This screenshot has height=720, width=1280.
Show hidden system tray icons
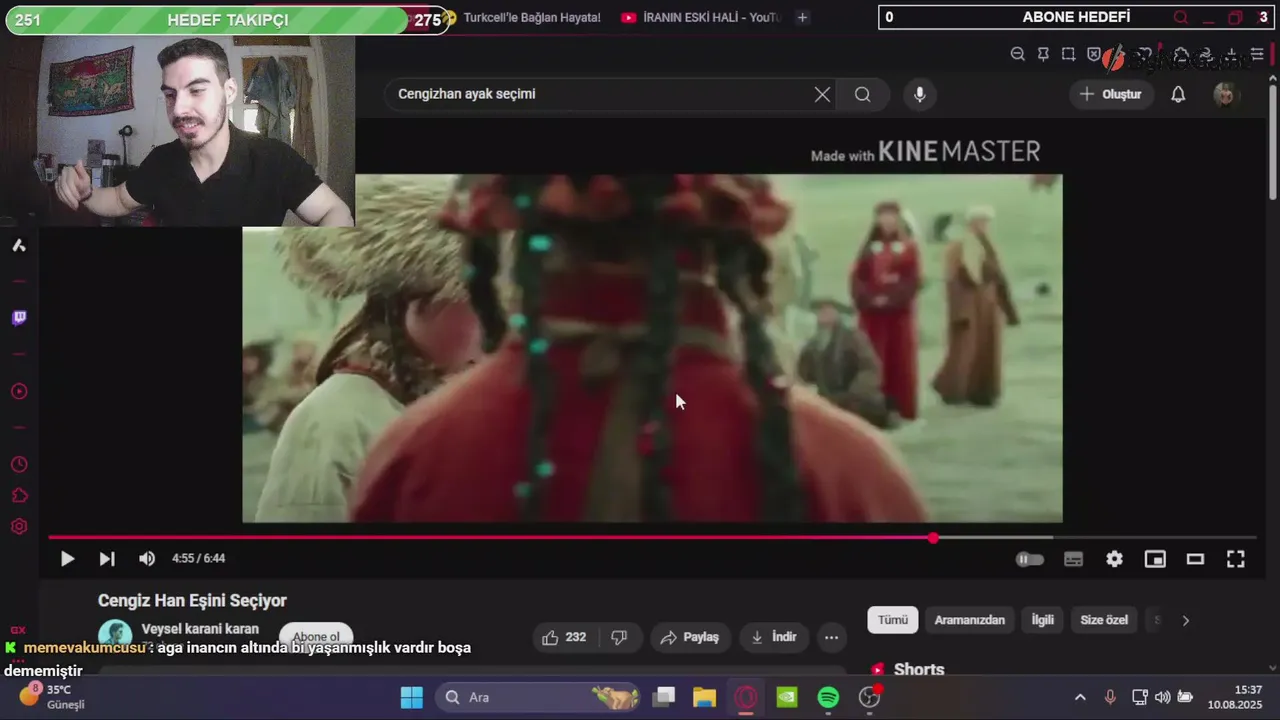pos(1080,697)
